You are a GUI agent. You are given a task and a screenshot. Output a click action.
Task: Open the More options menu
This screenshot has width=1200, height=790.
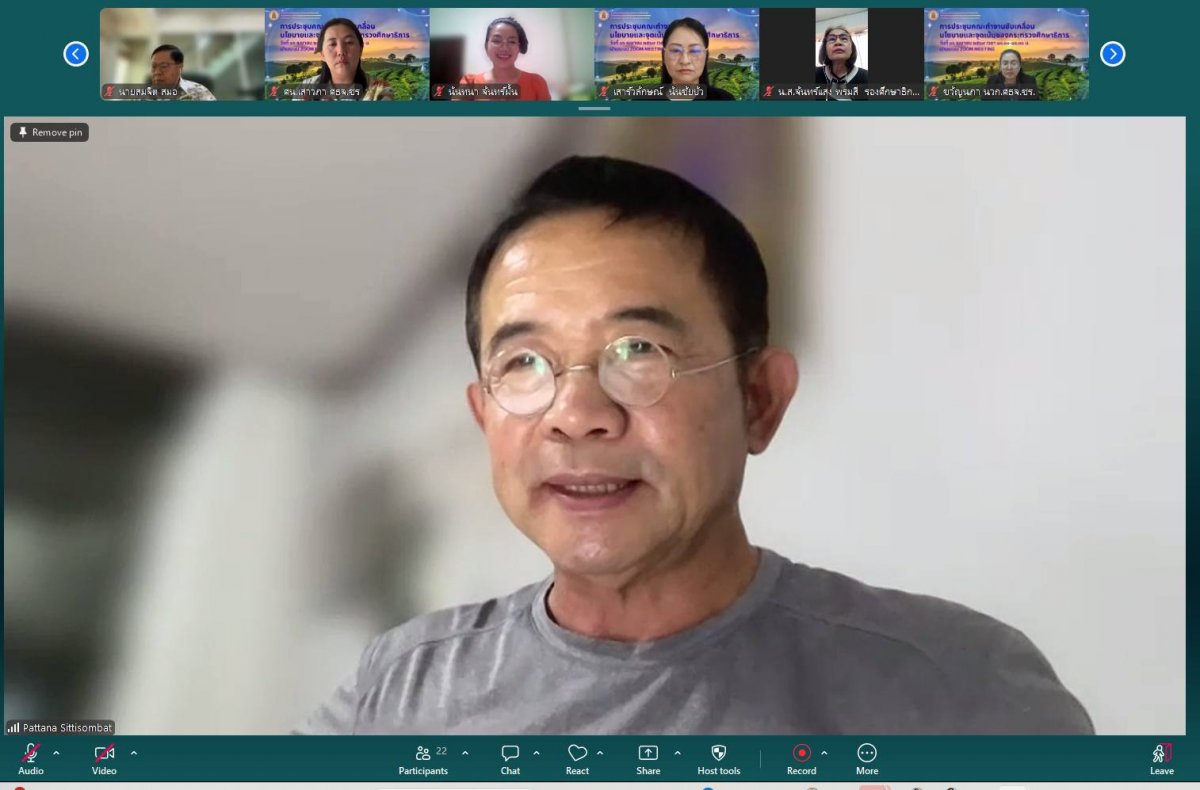(867, 755)
